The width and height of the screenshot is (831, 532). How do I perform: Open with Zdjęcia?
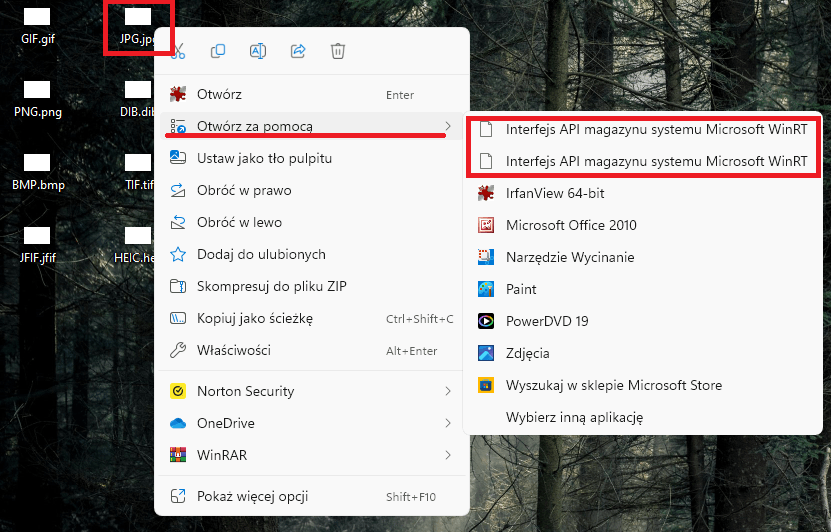643,353
